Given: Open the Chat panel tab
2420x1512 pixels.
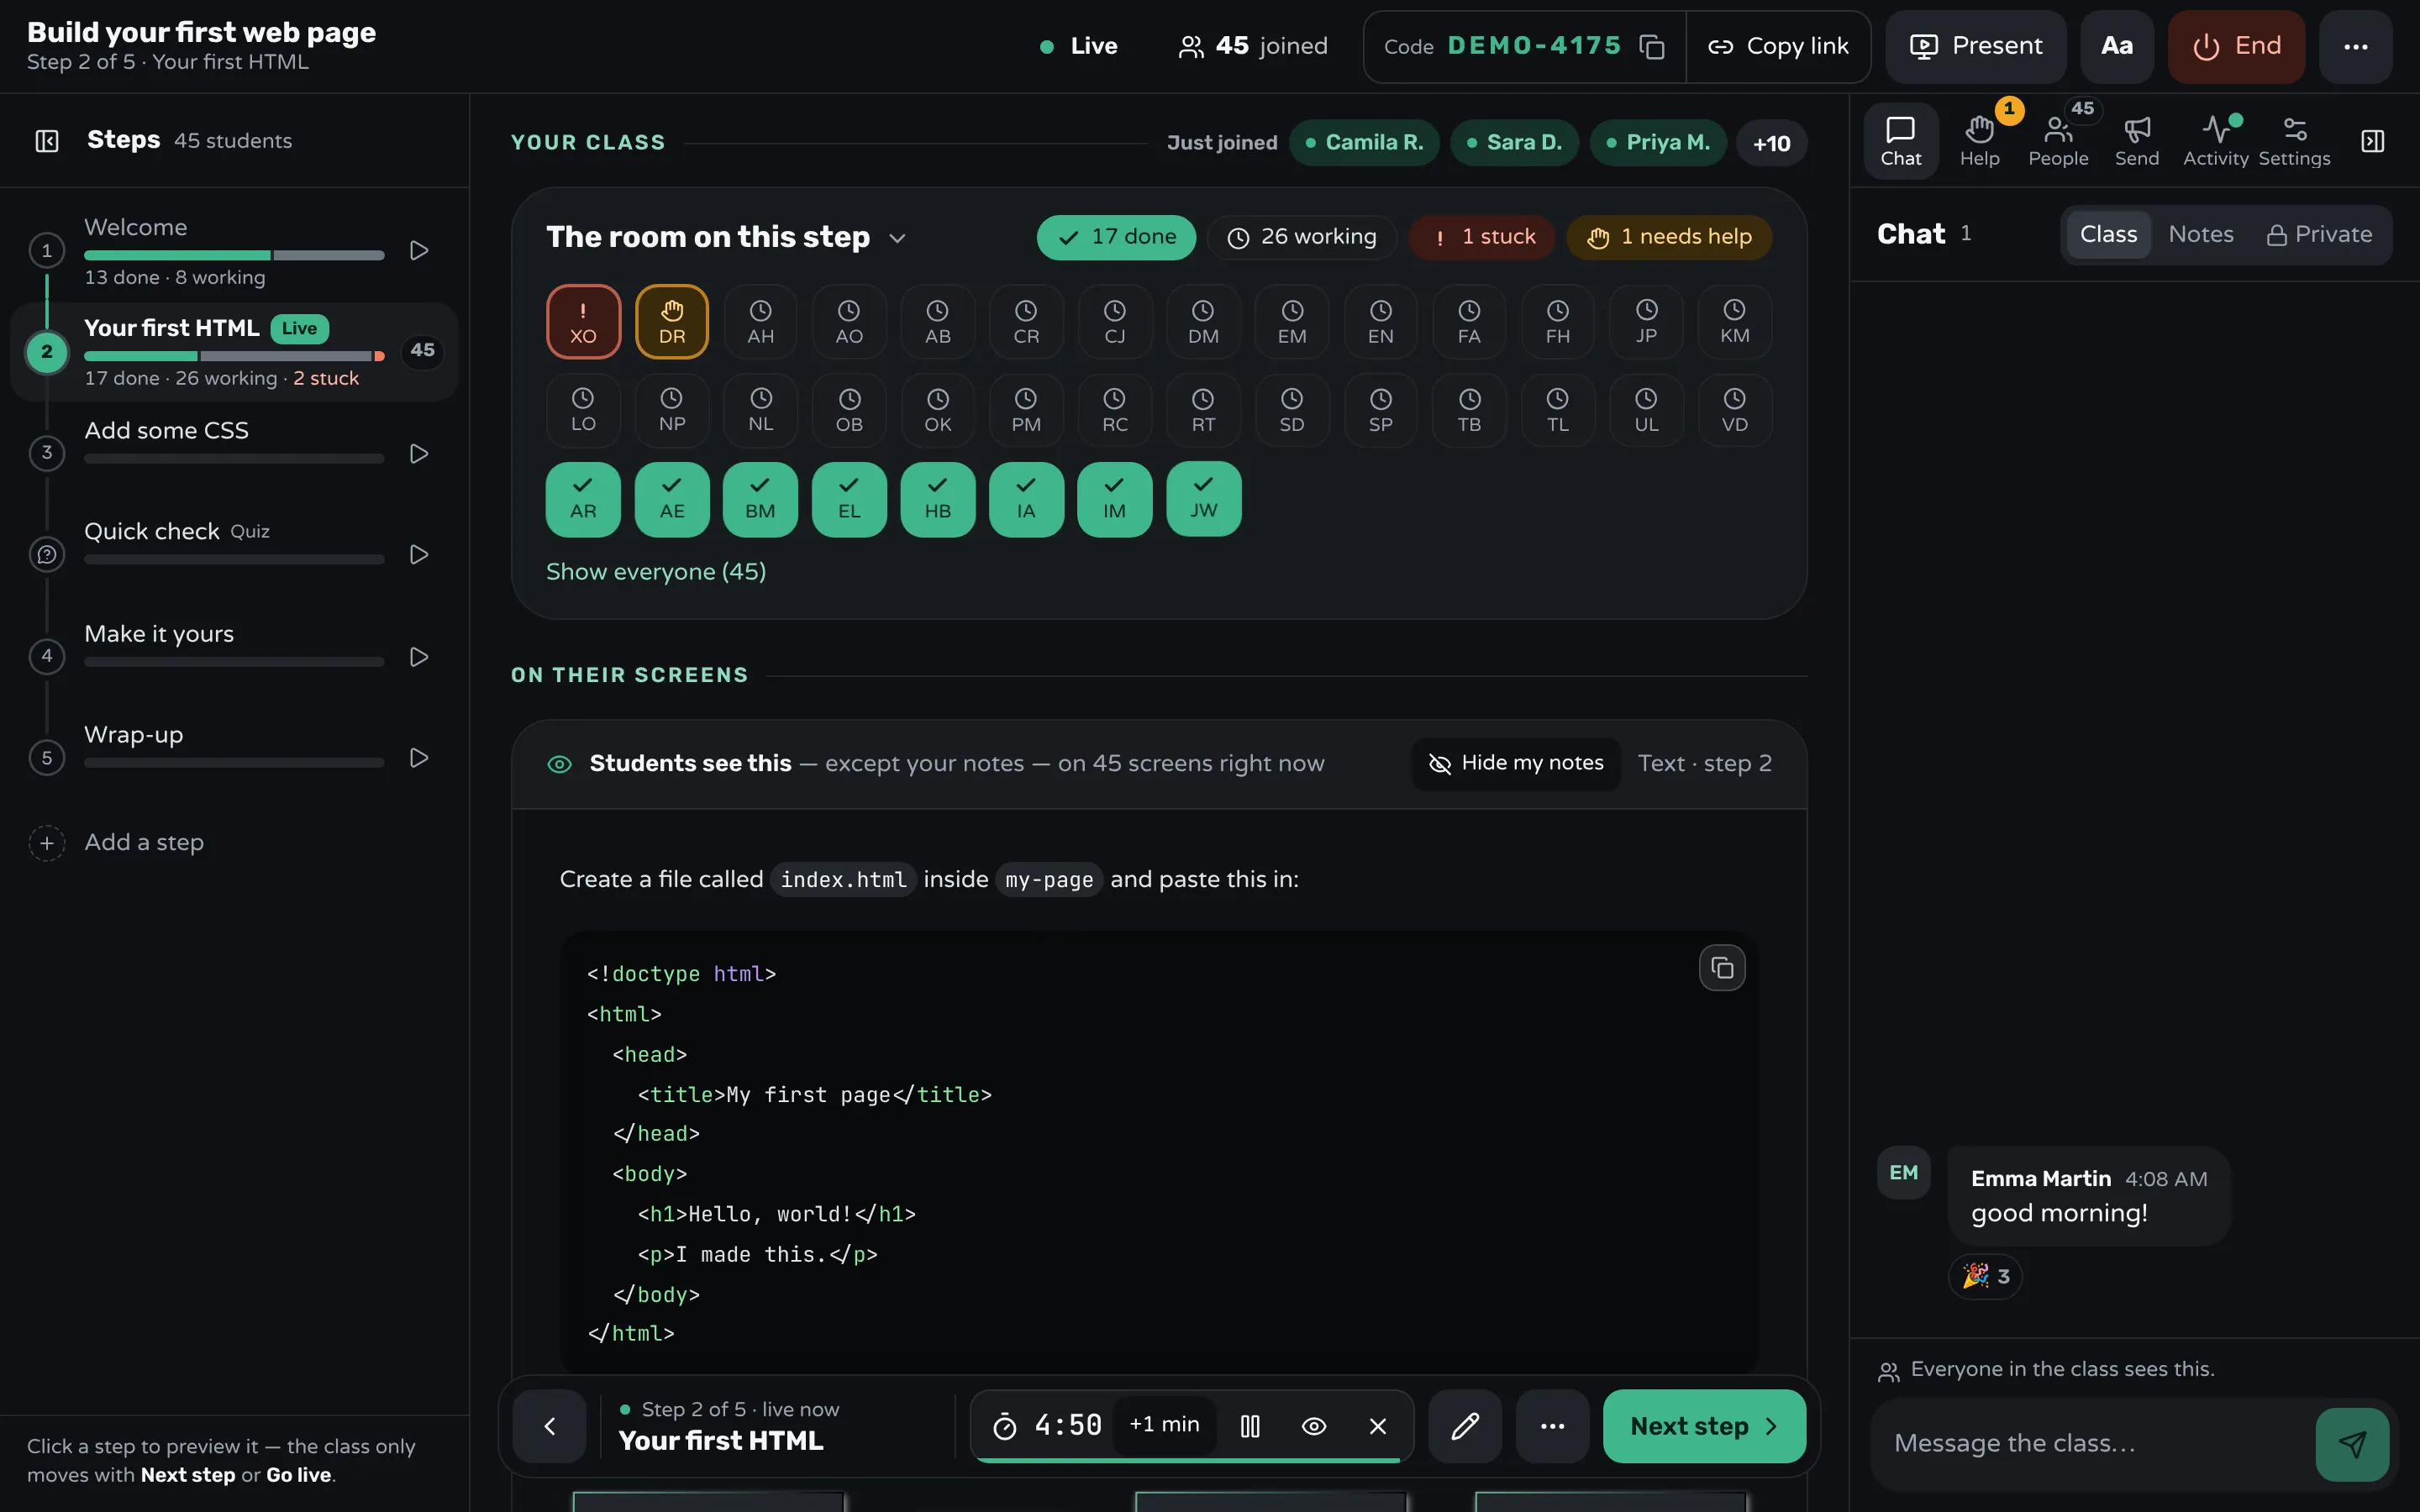Looking at the screenshot, I should coord(1900,141).
